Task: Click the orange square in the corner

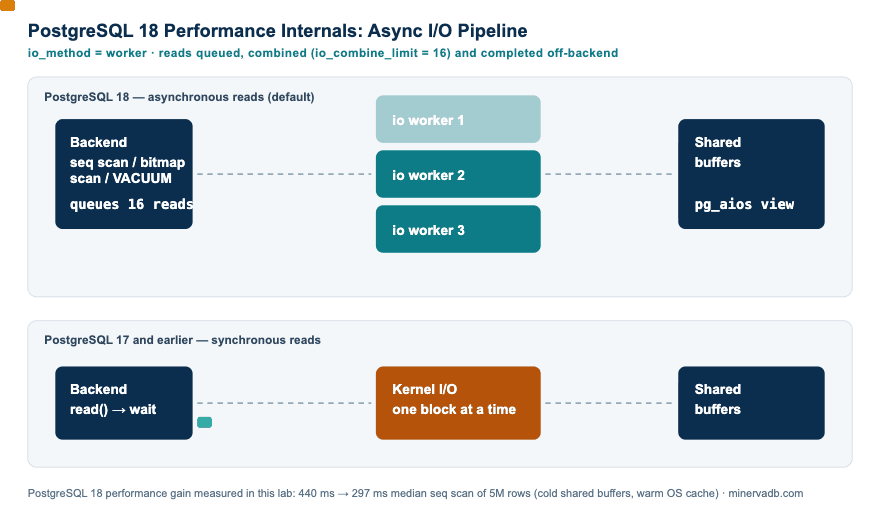Action: pos(7,5)
